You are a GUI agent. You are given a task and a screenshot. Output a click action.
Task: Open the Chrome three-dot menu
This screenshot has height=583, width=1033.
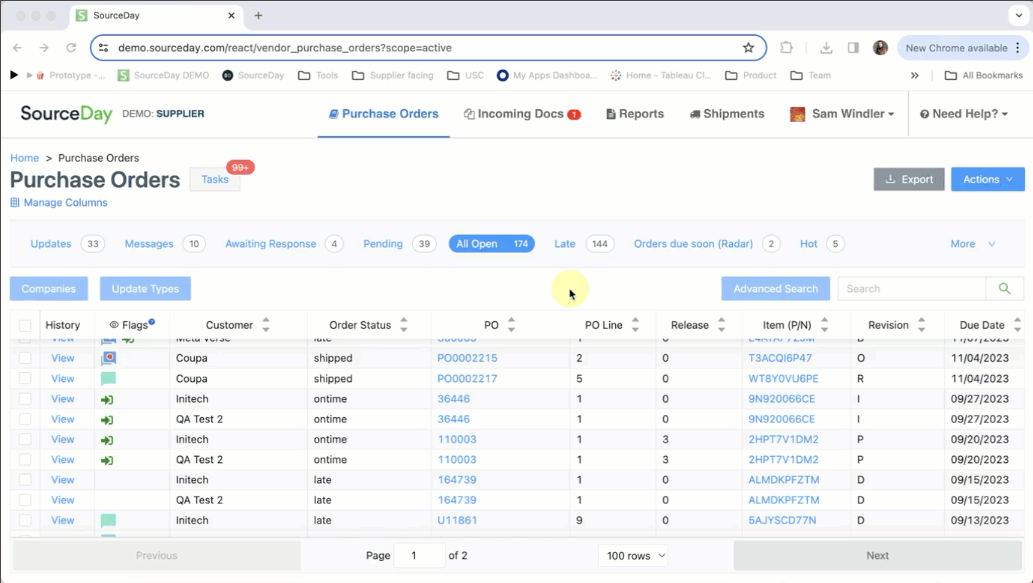(1018, 47)
